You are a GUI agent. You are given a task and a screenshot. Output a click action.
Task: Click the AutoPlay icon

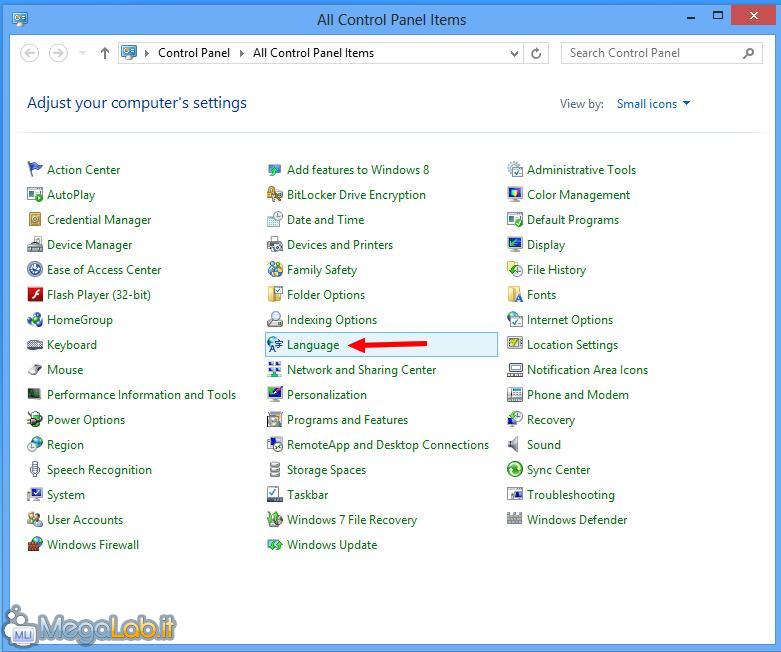click(35, 195)
